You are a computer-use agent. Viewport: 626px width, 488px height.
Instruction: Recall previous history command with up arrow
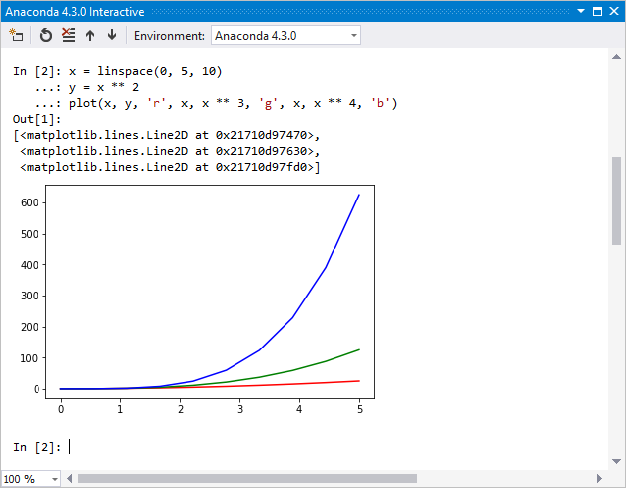tap(90, 35)
